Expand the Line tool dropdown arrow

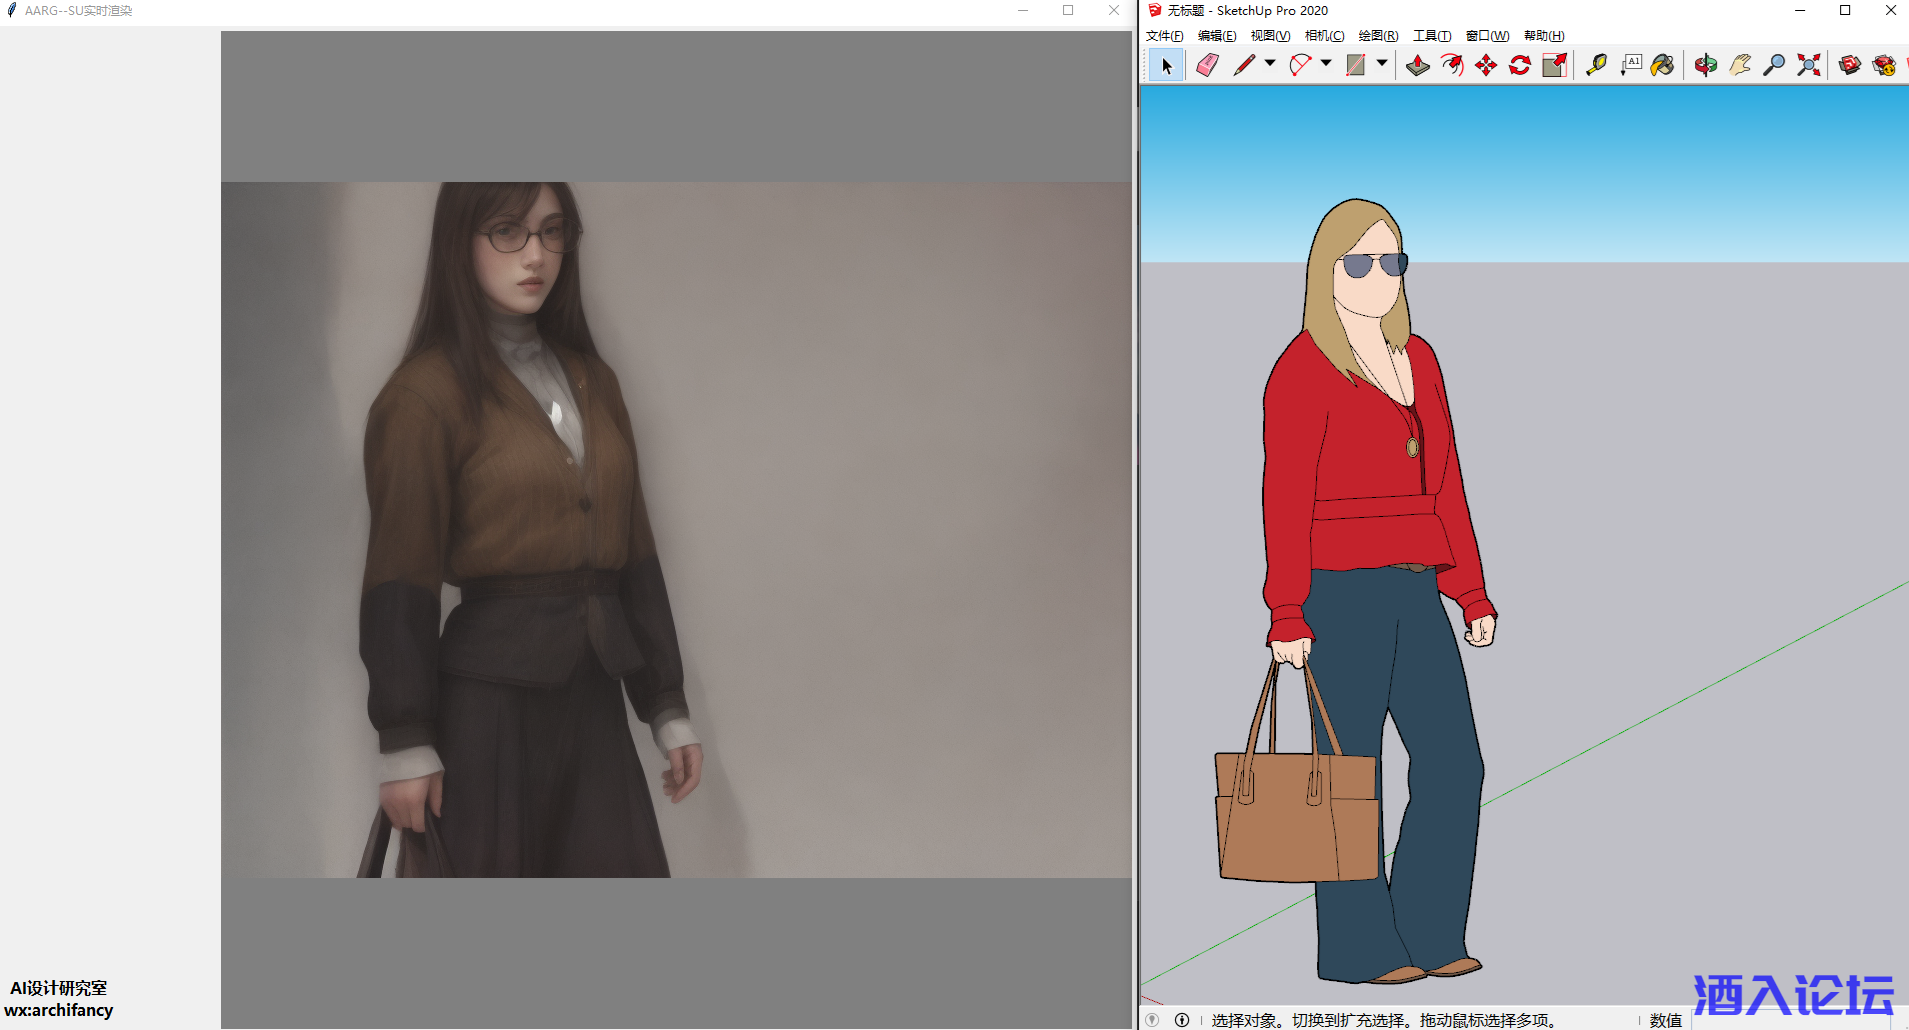click(x=1270, y=63)
